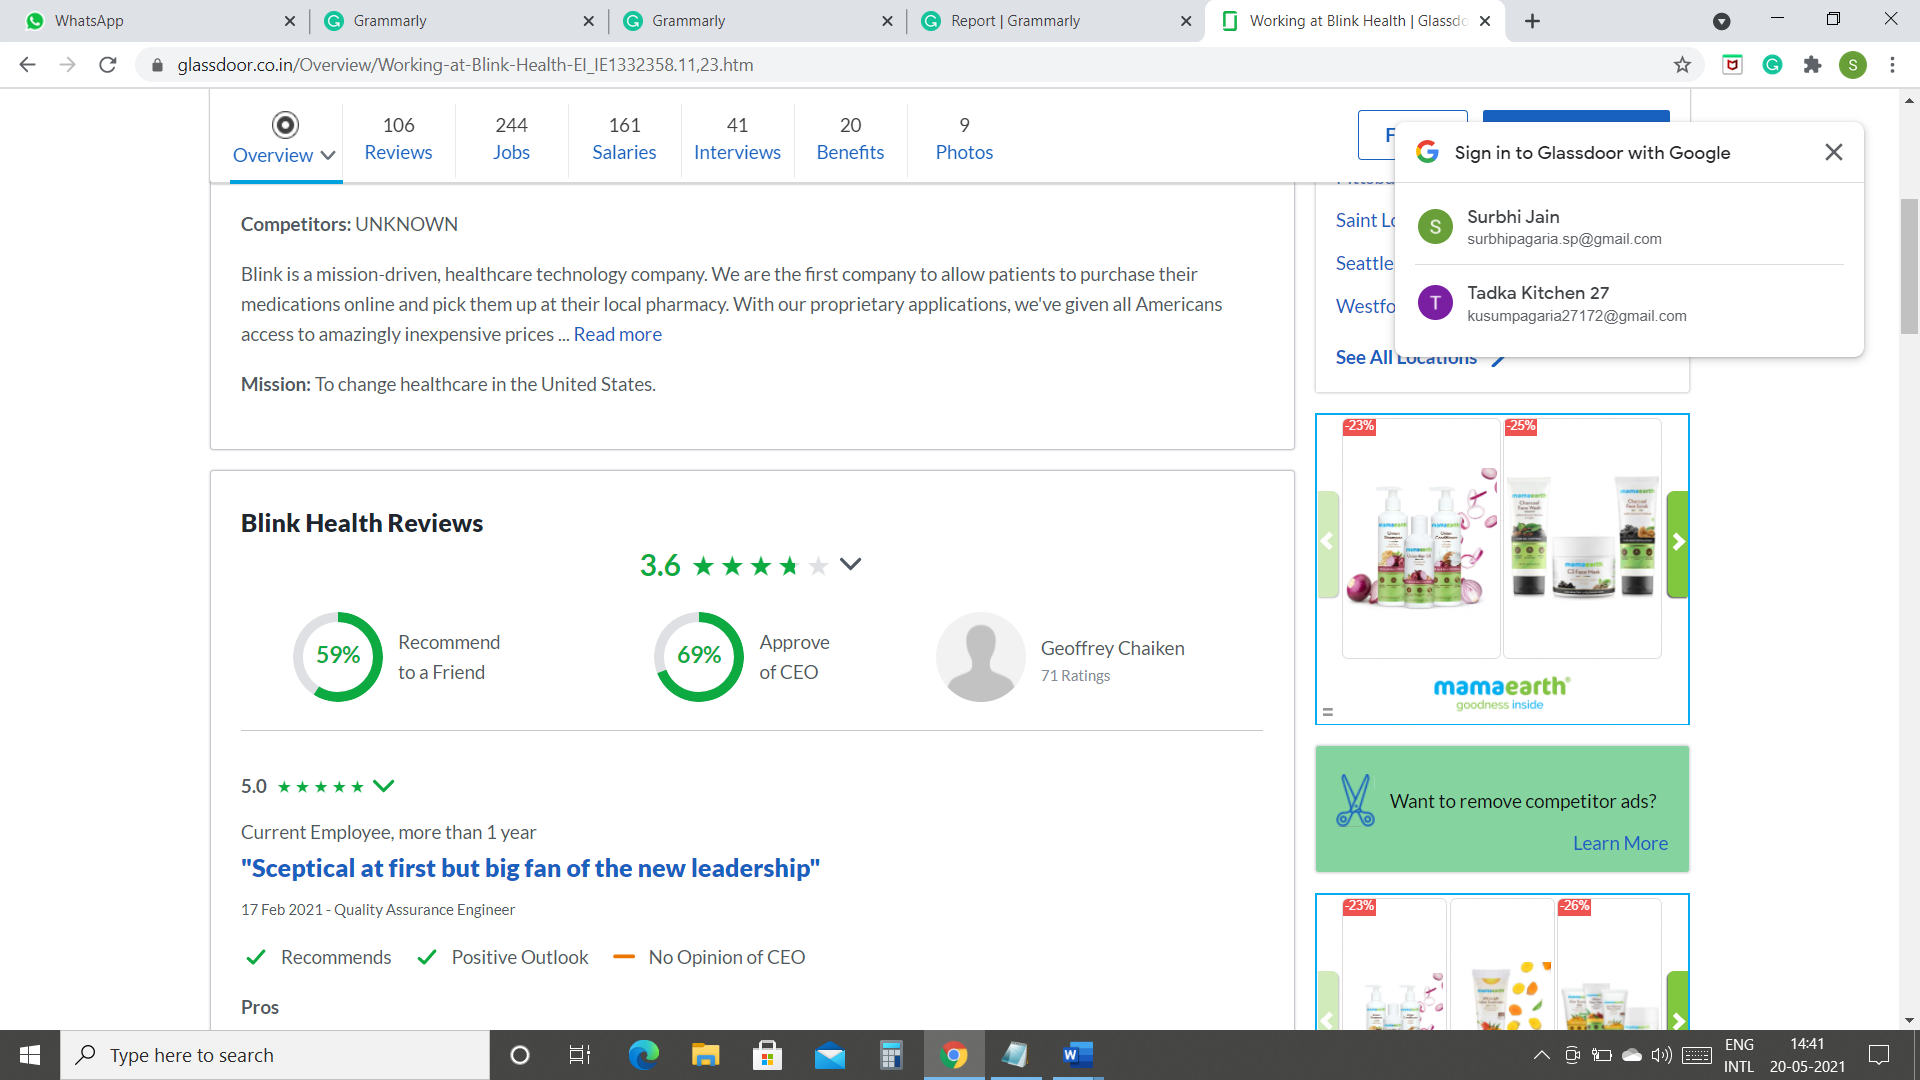Click the 59% Recommend to a Friend gauge
The image size is (1920, 1080).
(338, 656)
